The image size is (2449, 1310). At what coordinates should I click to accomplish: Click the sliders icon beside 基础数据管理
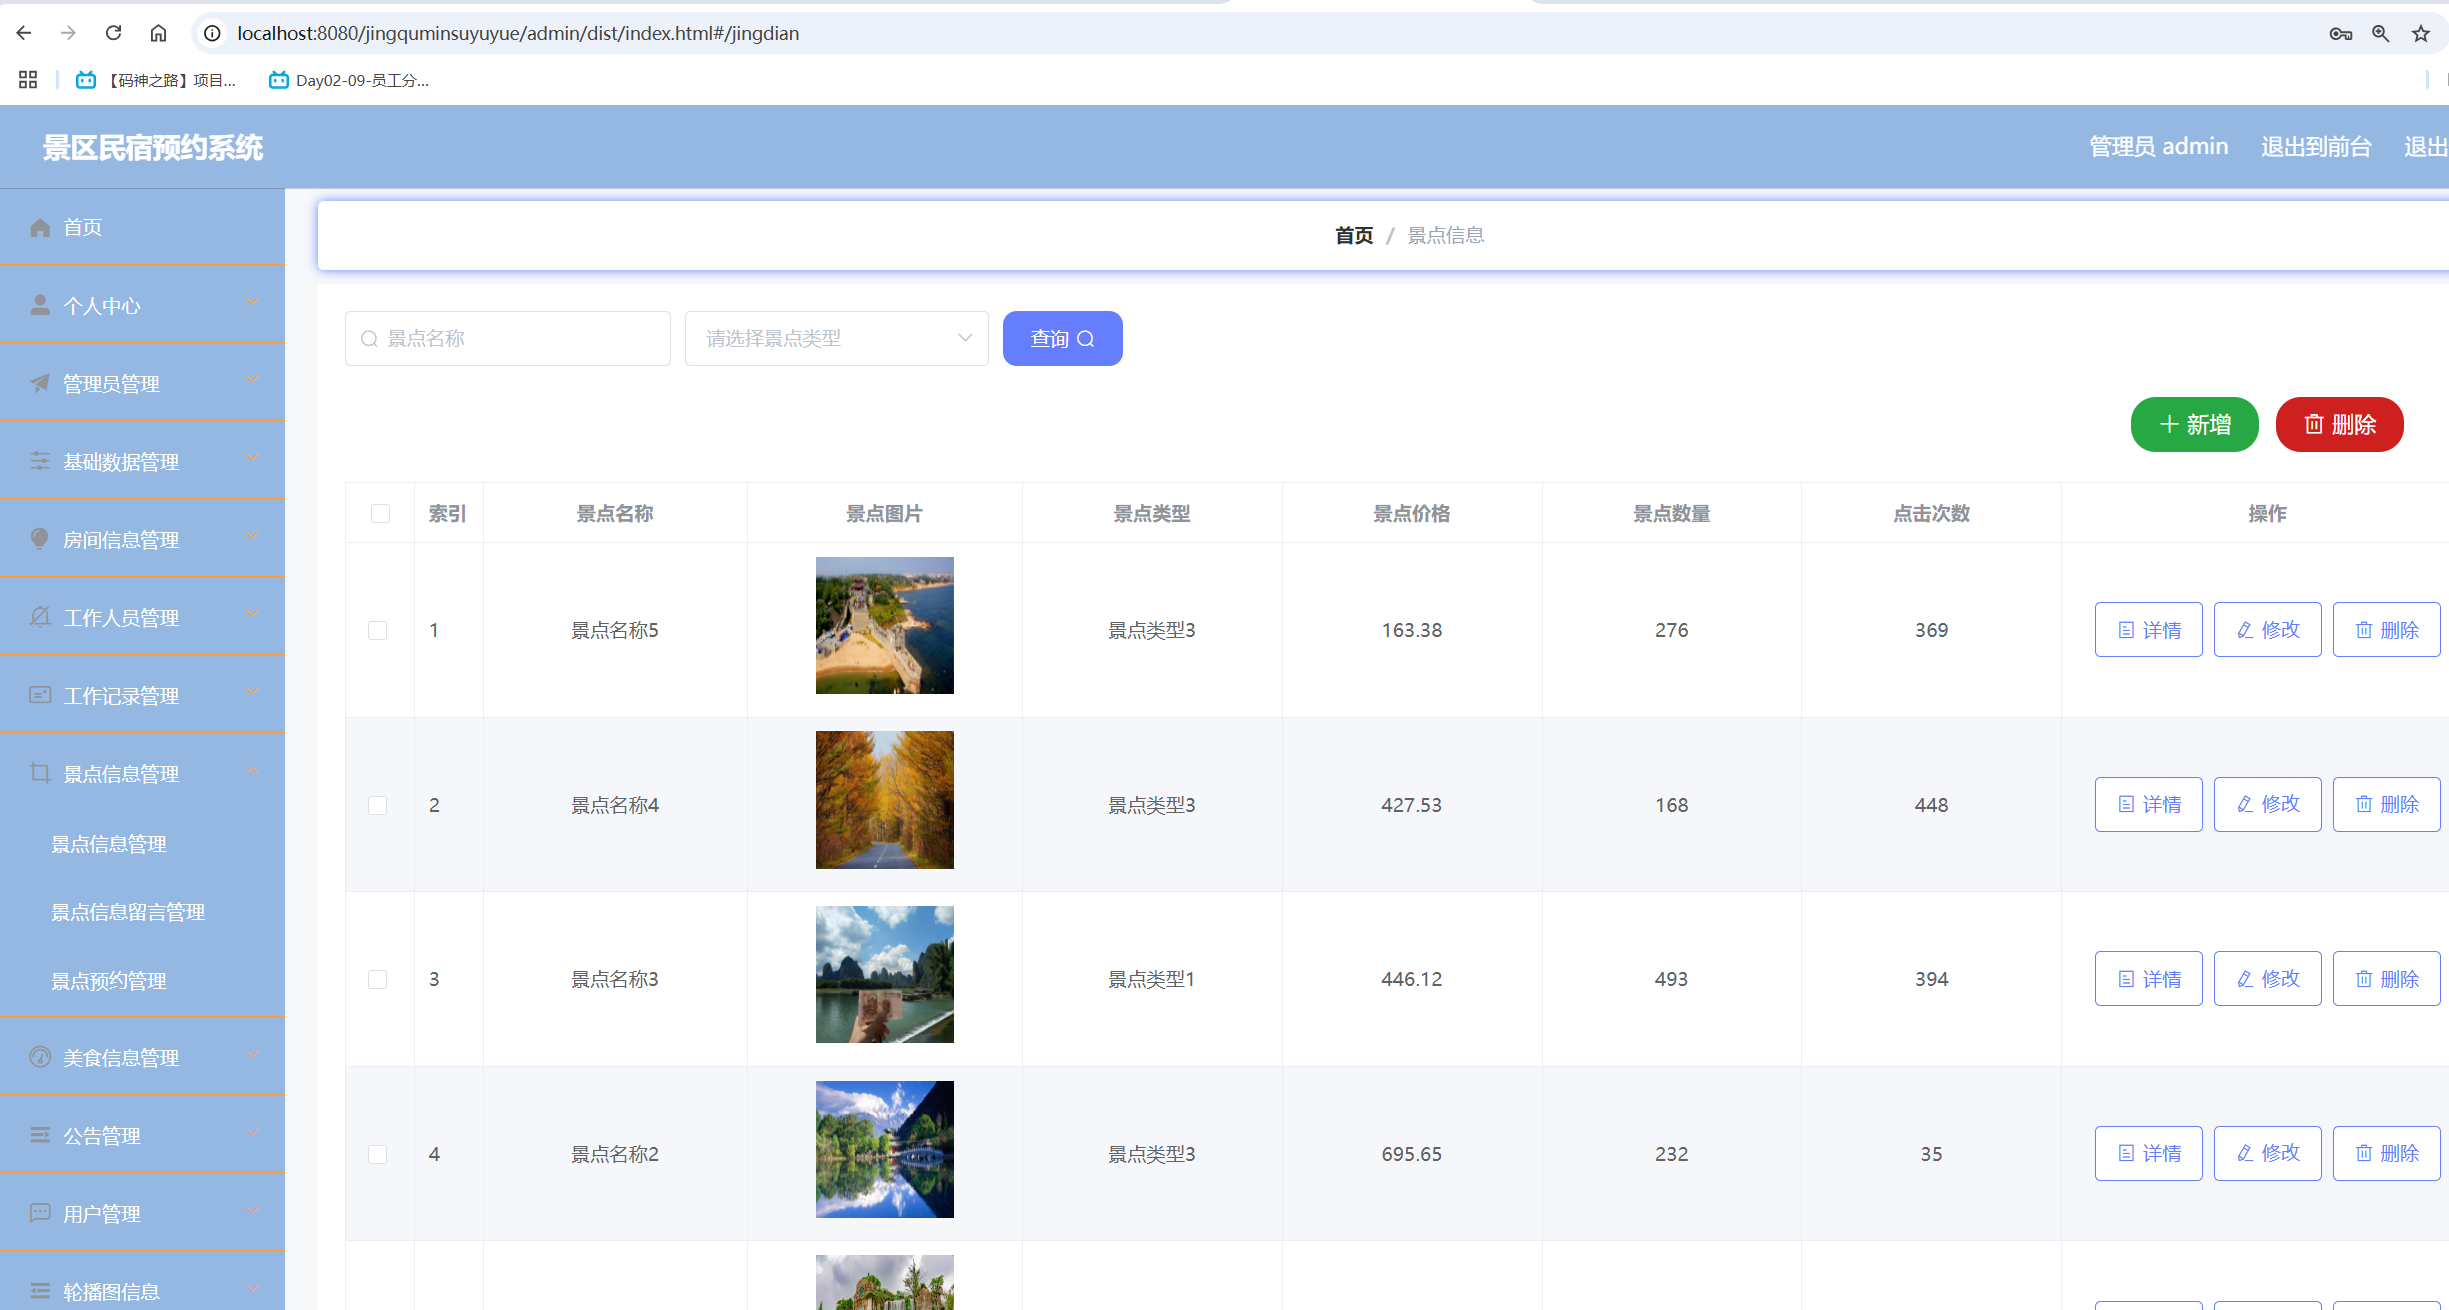point(40,461)
